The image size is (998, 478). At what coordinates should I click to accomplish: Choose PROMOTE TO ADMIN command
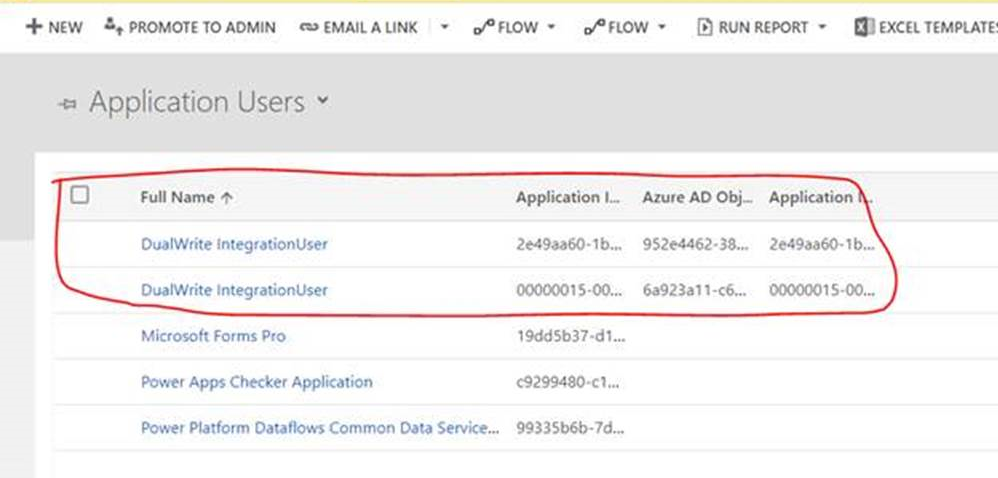[202, 27]
